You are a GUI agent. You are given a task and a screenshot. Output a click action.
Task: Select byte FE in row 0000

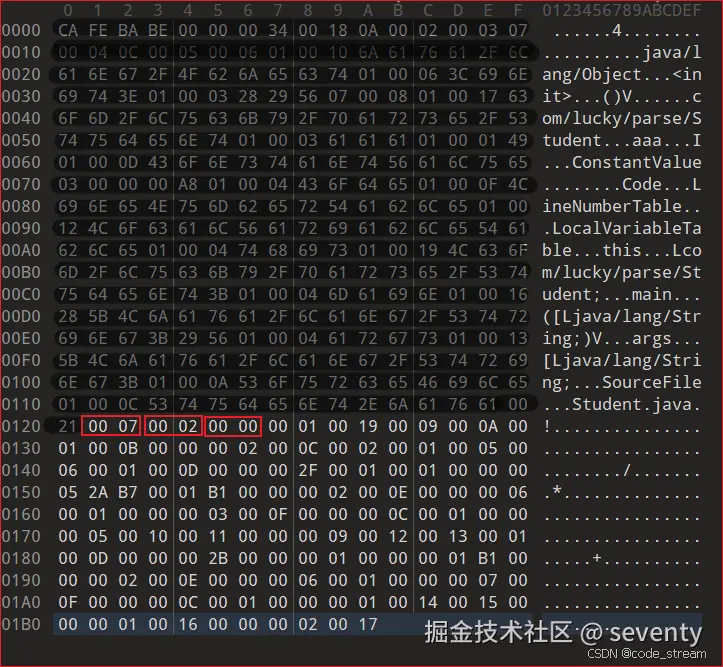(98, 30)
